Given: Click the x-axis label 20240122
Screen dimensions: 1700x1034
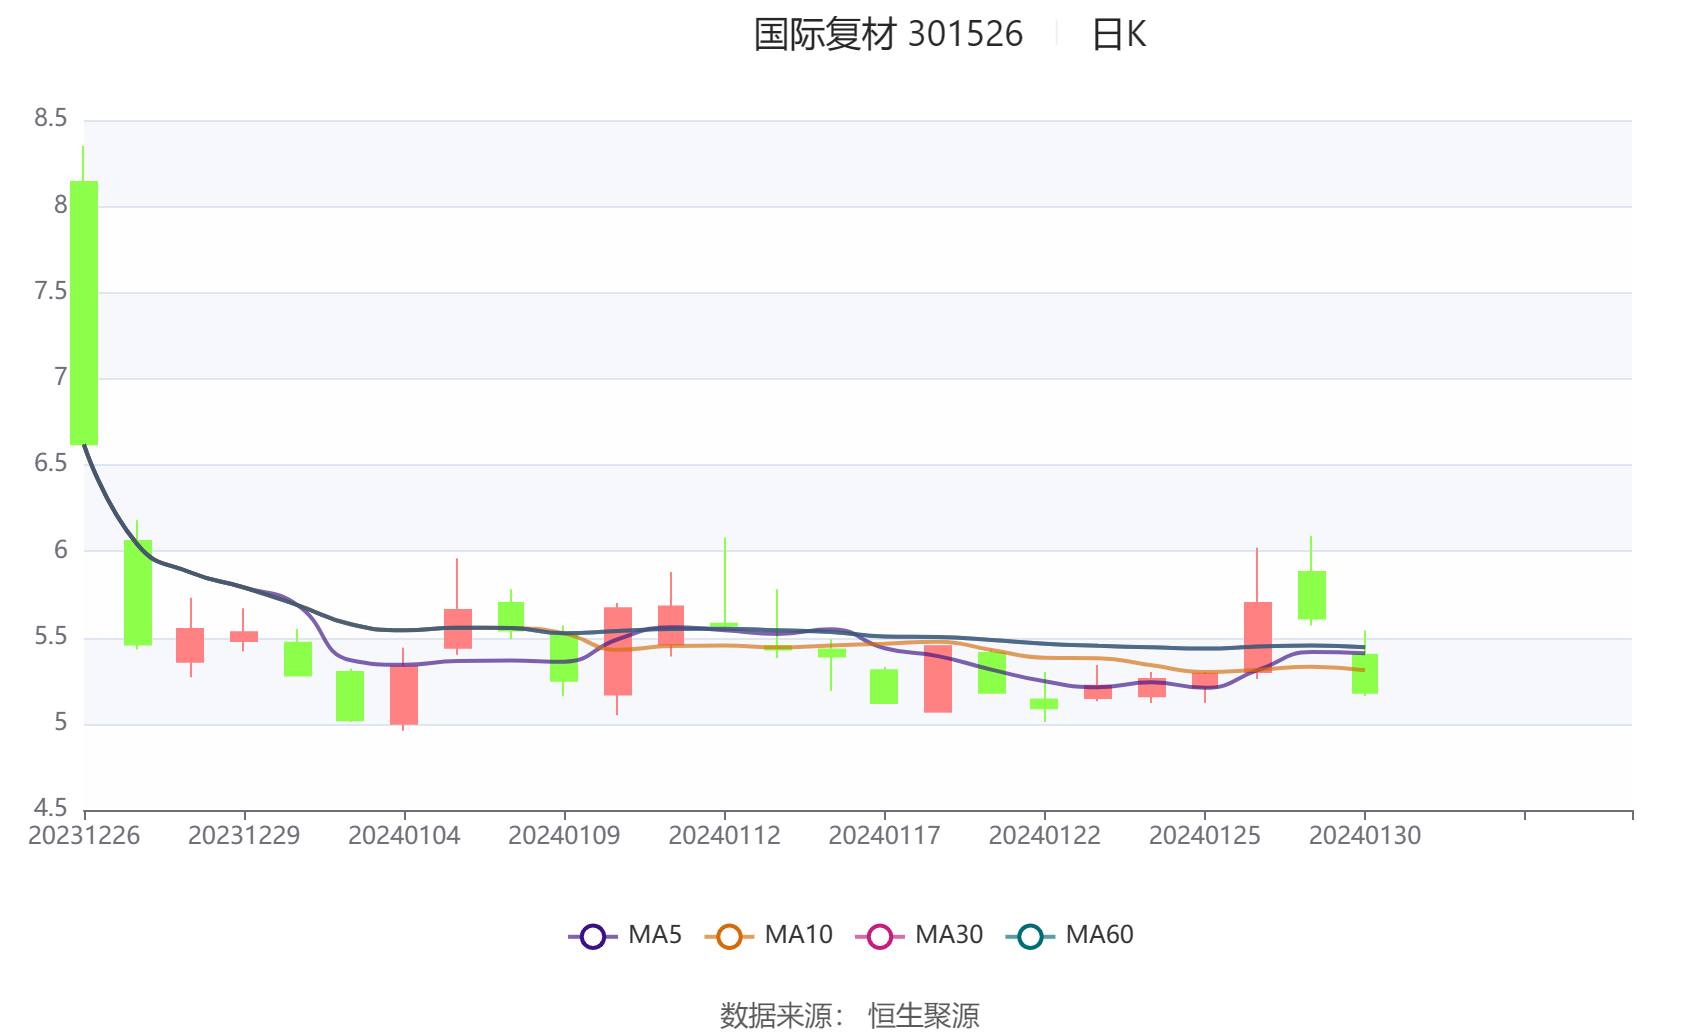Looking at the screenshot, I should [1044, 836].
